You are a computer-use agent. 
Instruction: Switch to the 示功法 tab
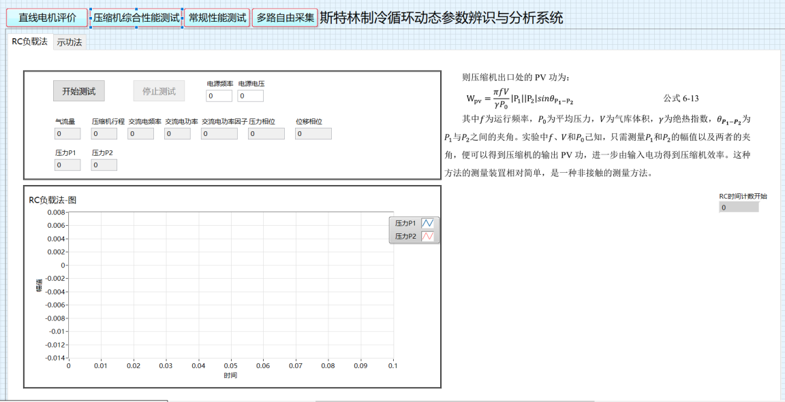coord(69,43)
